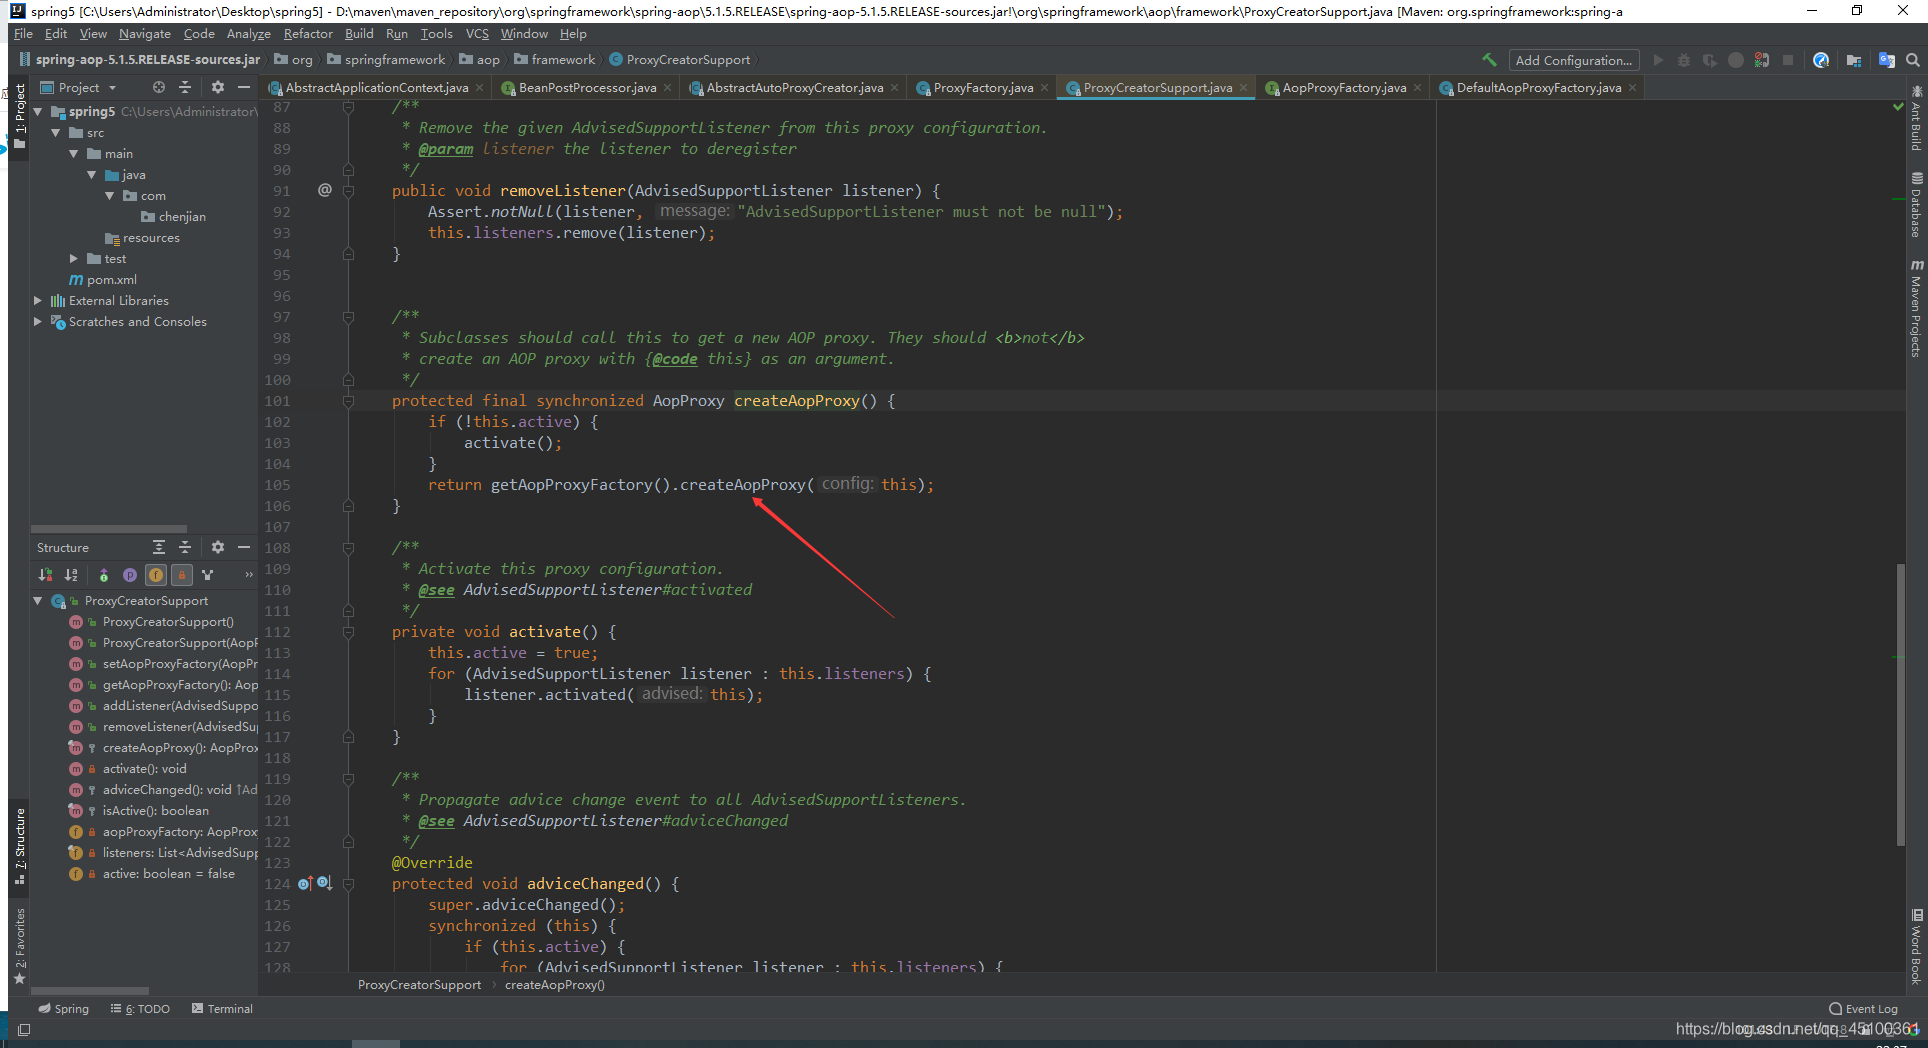This screenshot has height=1048, width=1928.
Task: Click the editor vertical scrollbar thumb
Action: [1900, 705]
